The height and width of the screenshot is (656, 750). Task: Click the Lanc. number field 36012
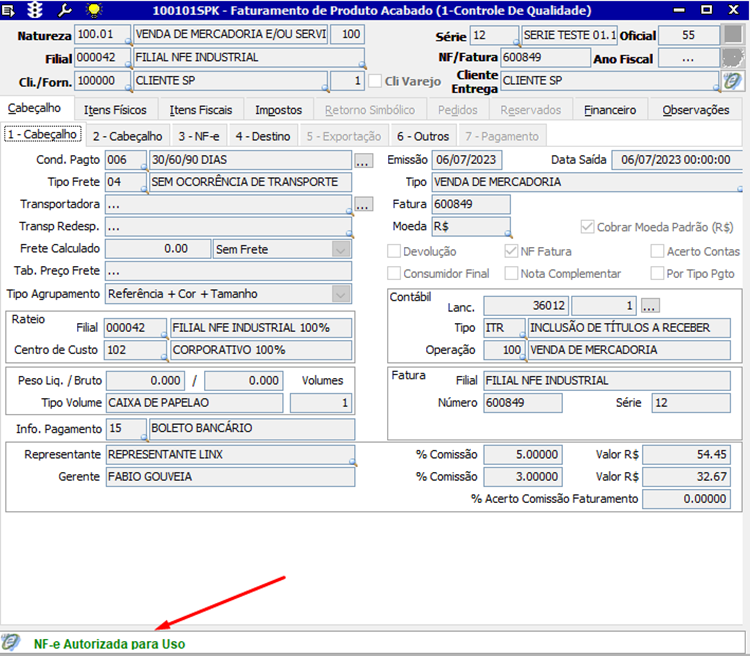(x=526, y=306)
